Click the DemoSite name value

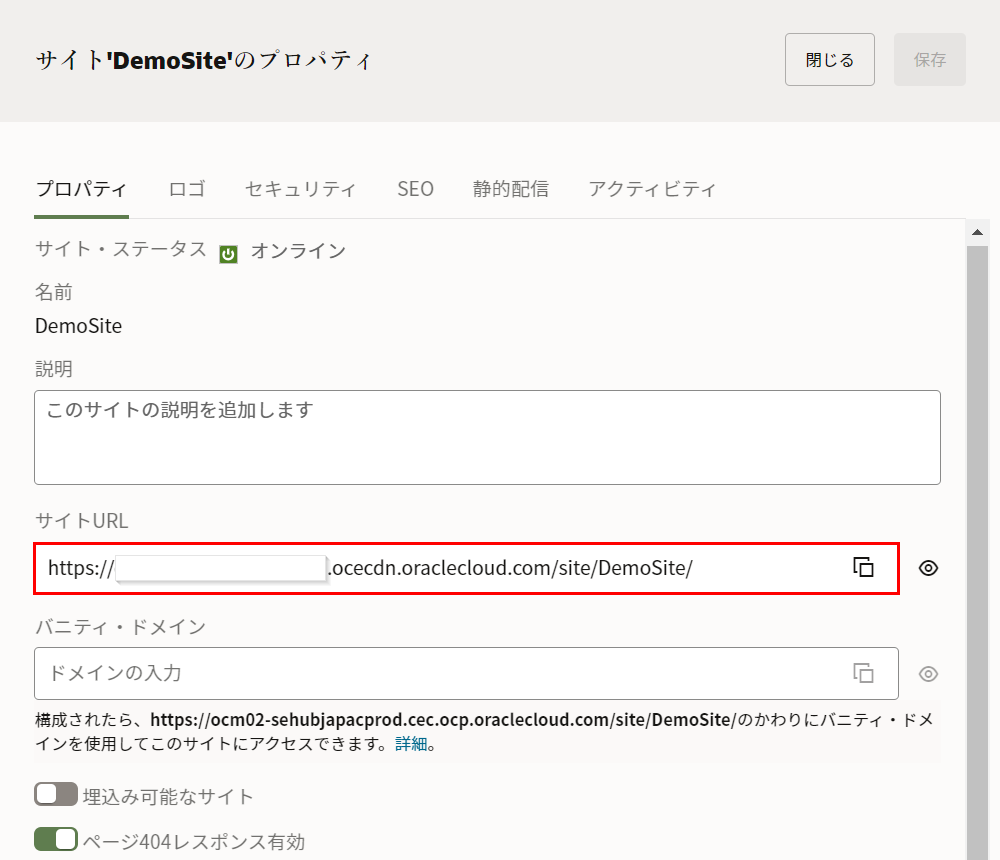tap(78, 326)
